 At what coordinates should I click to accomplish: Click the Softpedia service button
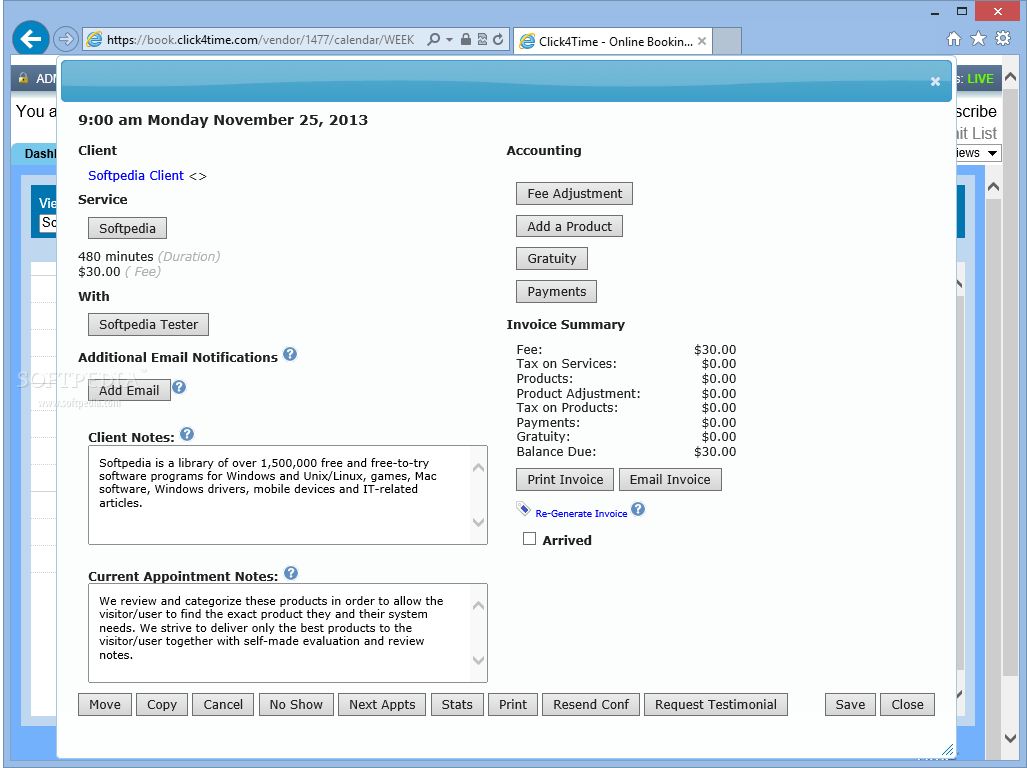tap(127, 229)
